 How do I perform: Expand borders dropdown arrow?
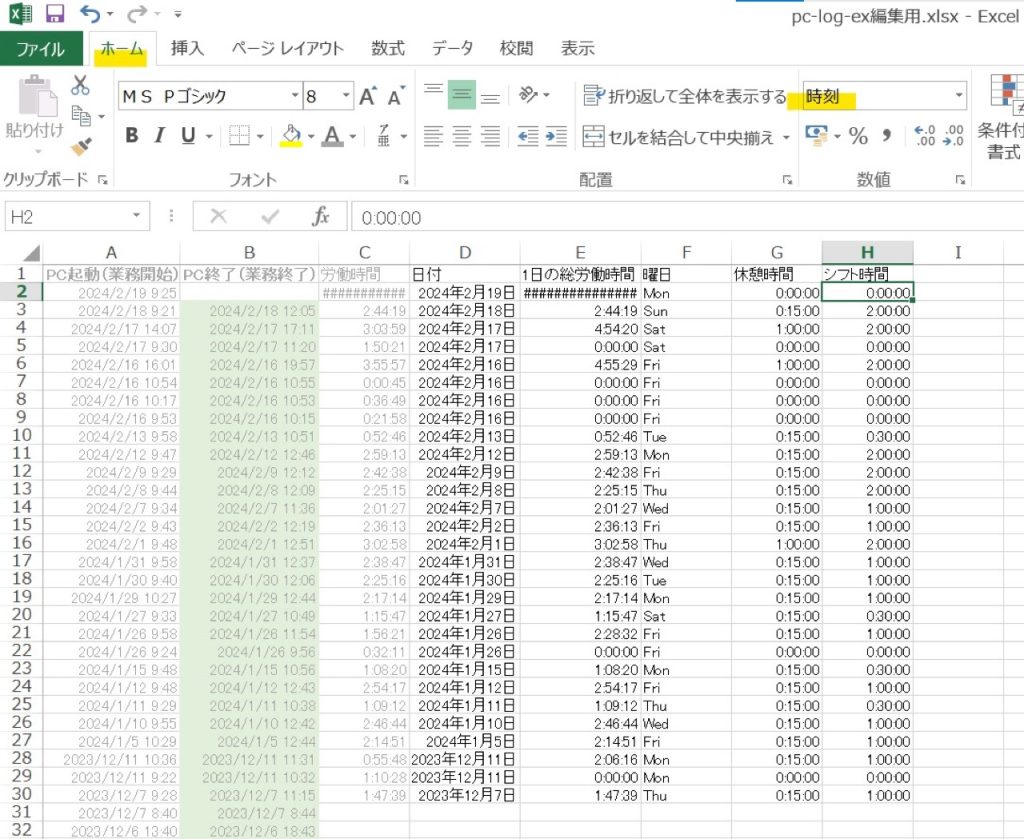[260, 136]
